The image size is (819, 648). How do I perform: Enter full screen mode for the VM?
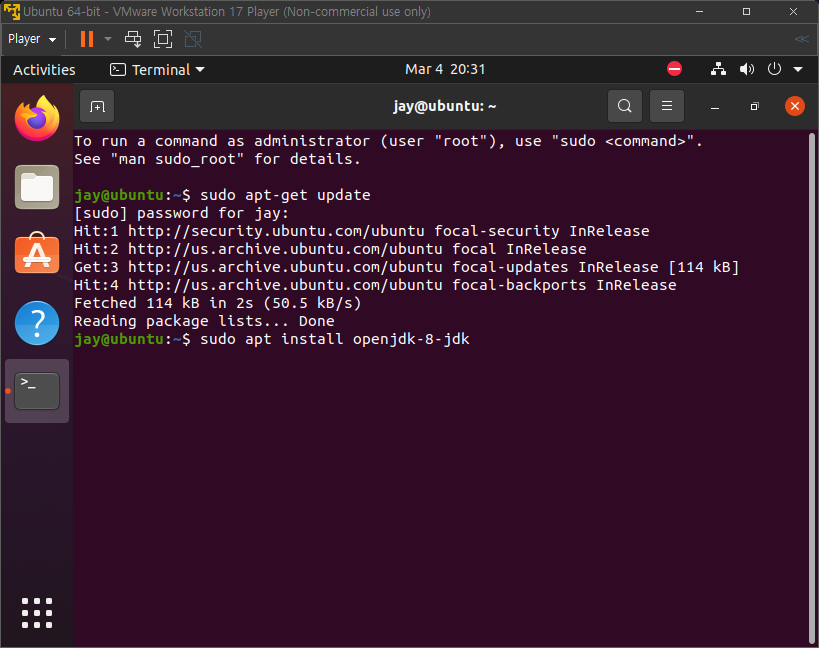tap(162, 39)
